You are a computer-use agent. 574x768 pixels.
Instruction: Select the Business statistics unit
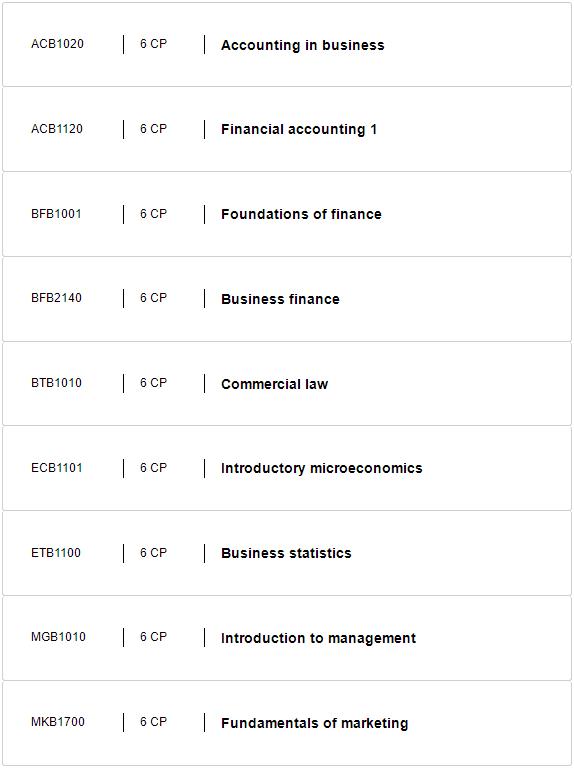pos(286,553)
